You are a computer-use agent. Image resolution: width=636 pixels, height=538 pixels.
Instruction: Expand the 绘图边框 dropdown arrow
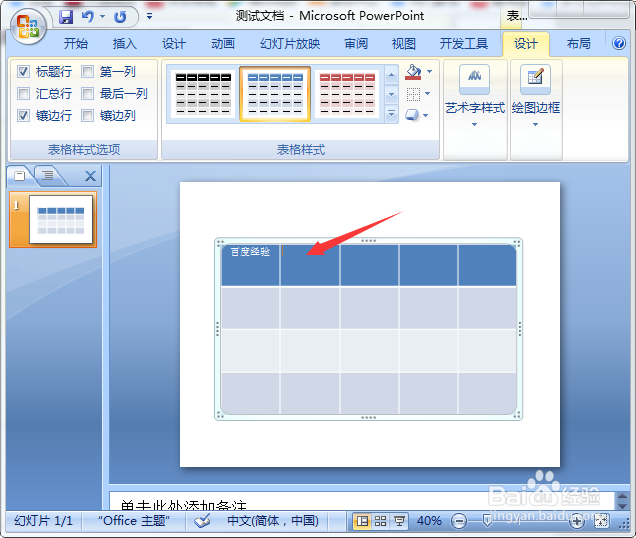[x=535, y=125]
